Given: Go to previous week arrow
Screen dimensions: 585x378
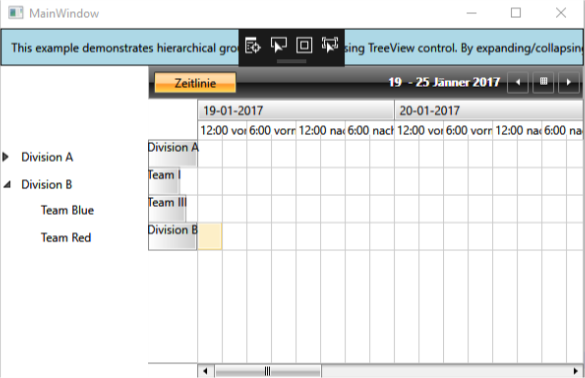Looking at the screenshot, I should 518,82.
